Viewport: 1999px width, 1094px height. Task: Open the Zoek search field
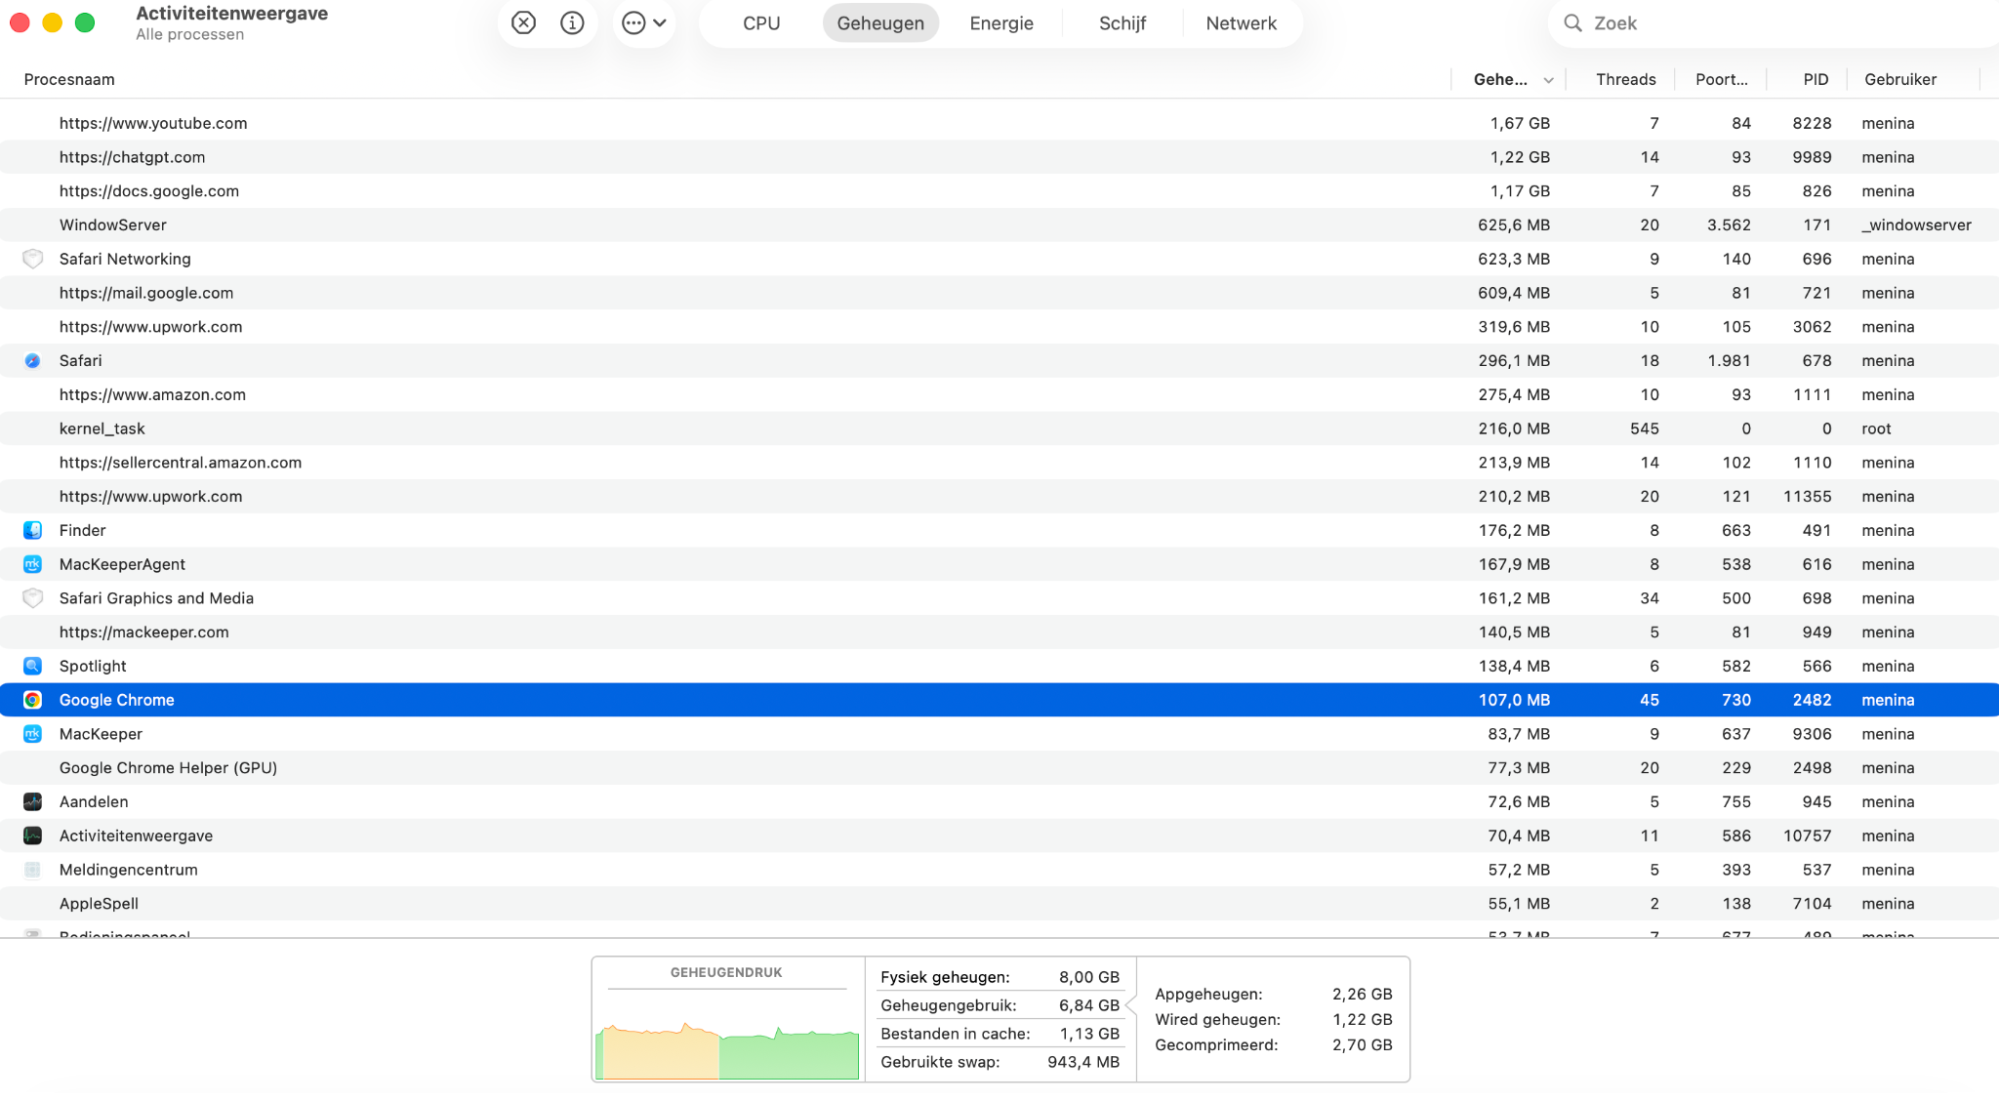[x=1700, y=22]
